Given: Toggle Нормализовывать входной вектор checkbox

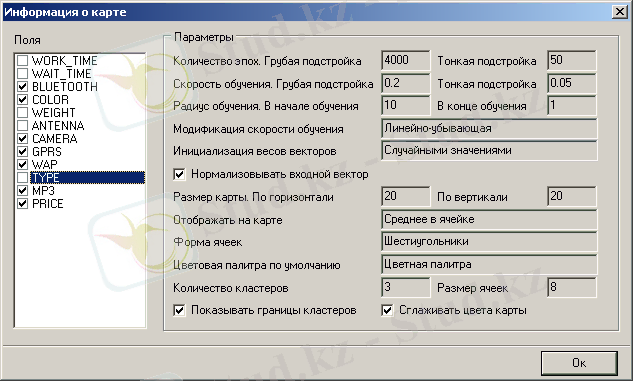Looking at the screenshot, I should pyautogui.click(x=179, y=174).
